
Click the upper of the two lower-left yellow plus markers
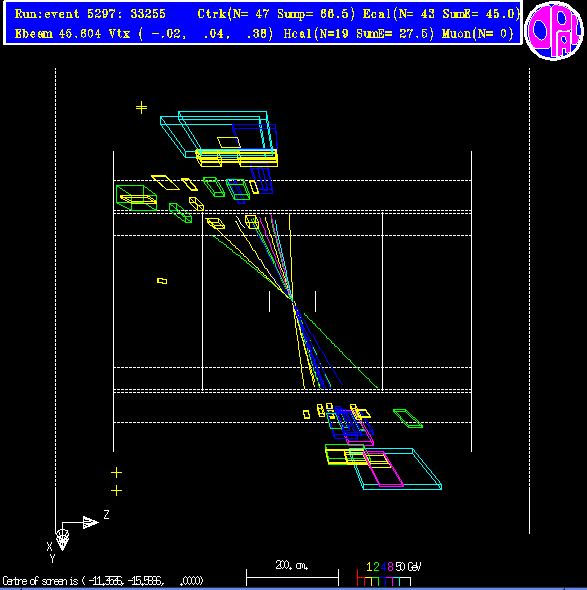pyautogui.click(x=117, y=472)
